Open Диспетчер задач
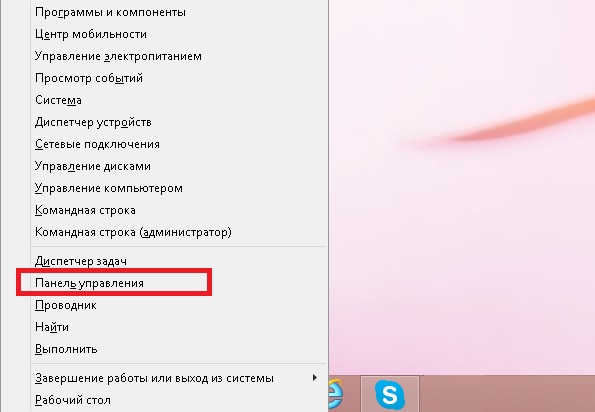 178,261
